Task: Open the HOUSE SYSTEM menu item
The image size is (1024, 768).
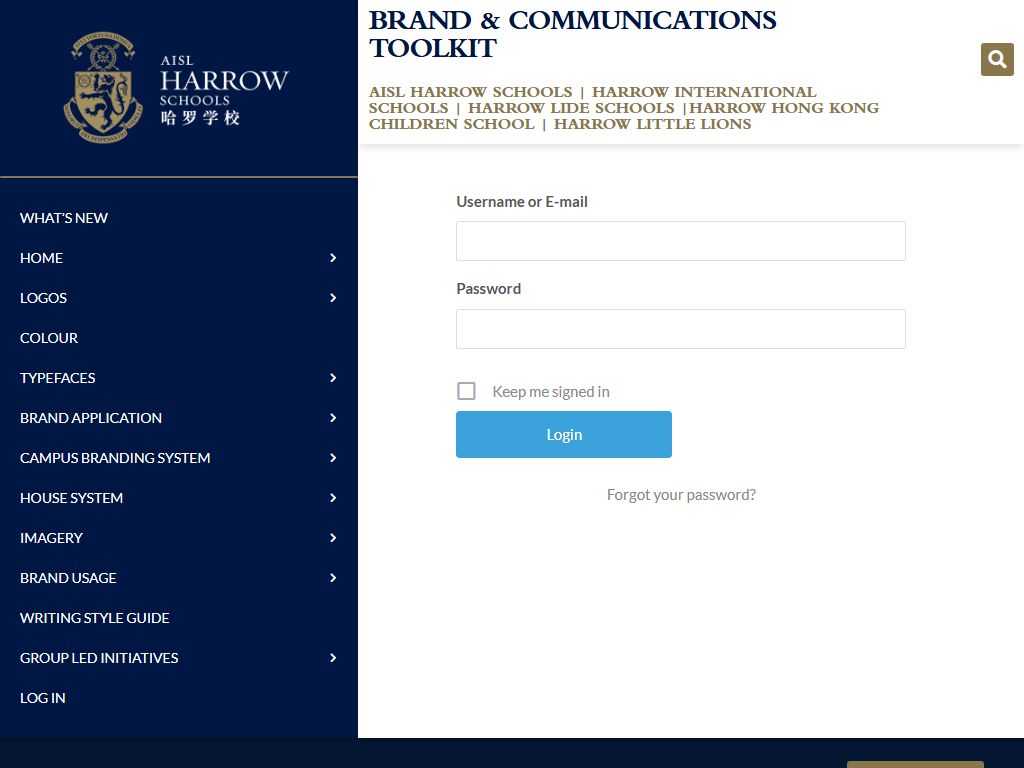Action: click(71, 498)
